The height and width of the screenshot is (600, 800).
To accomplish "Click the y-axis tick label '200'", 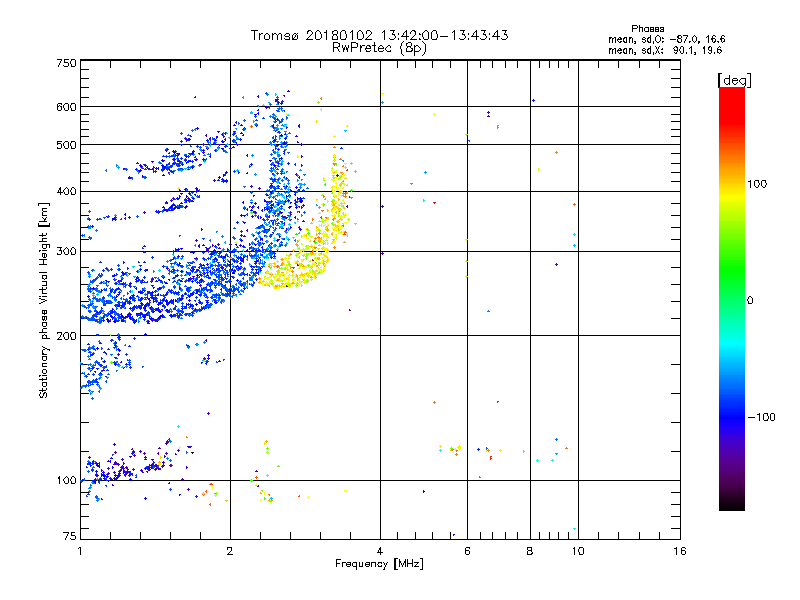I will [66, 336].
